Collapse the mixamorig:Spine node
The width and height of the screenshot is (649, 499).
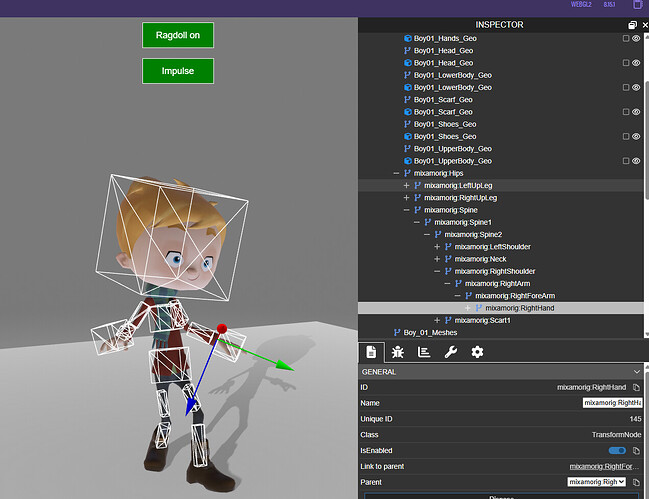pyautogui.click(x=406, y=210)
